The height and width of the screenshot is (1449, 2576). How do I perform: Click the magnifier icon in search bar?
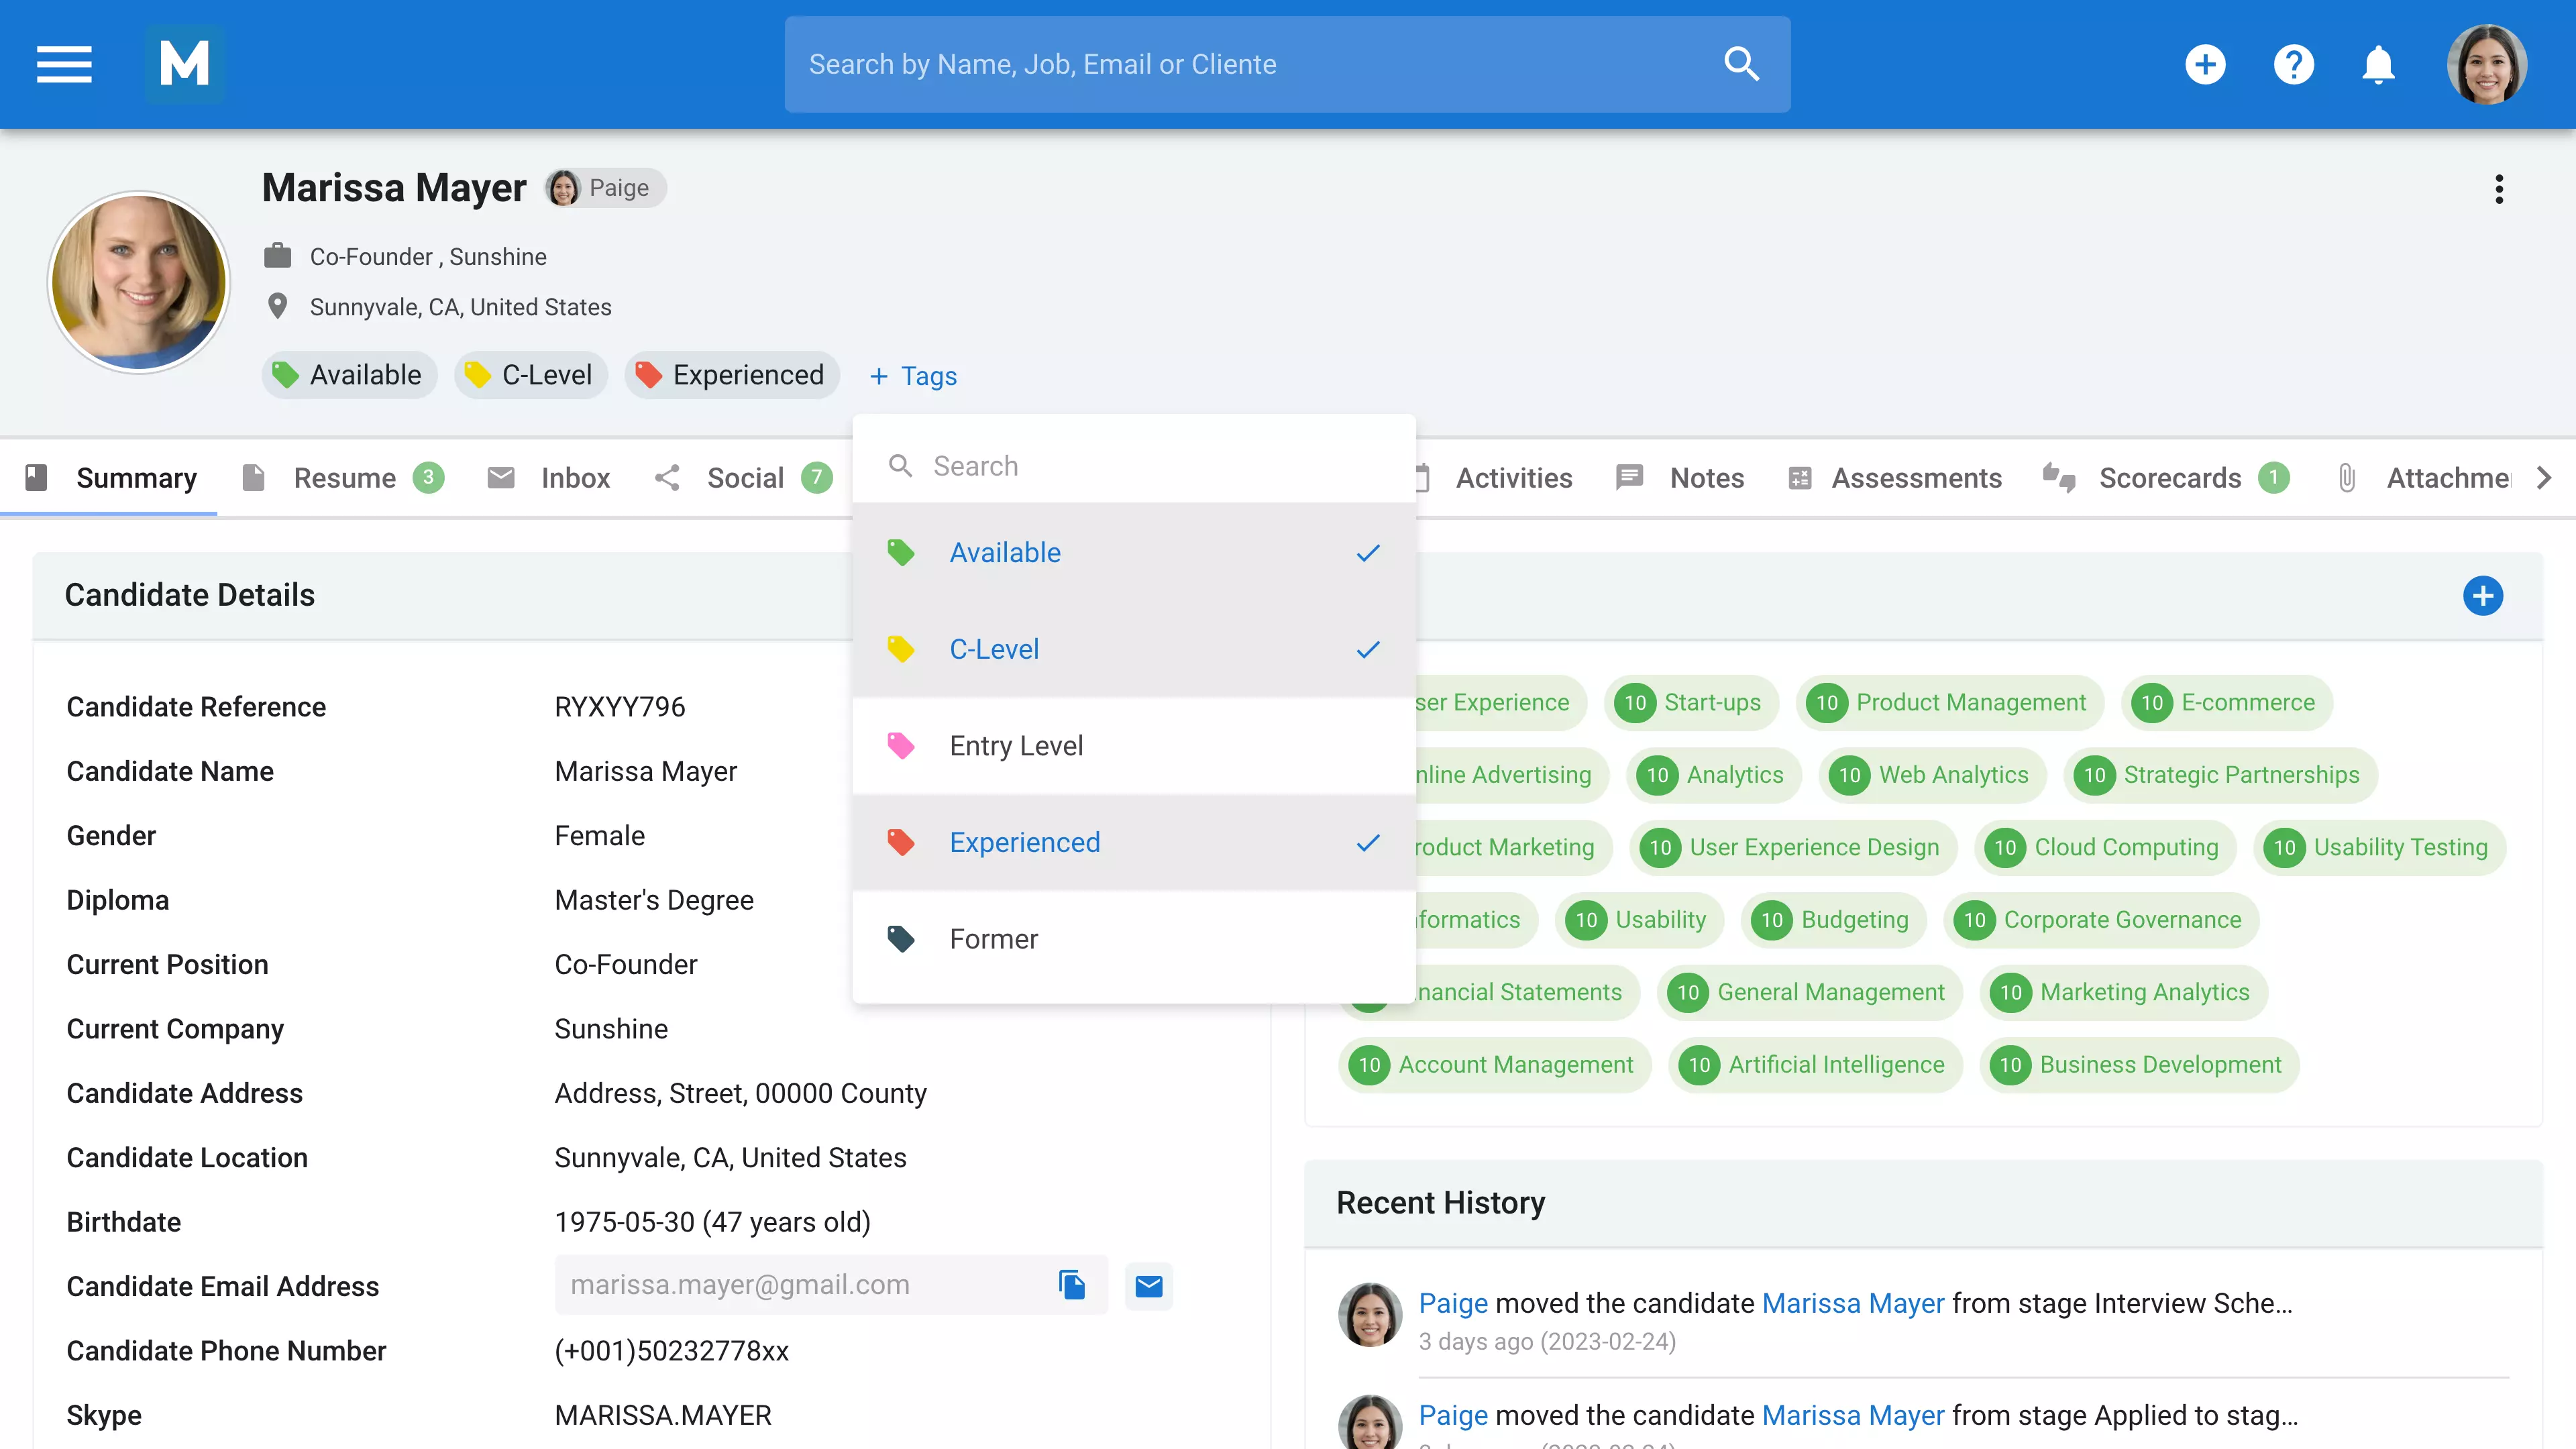point(1741,64)
